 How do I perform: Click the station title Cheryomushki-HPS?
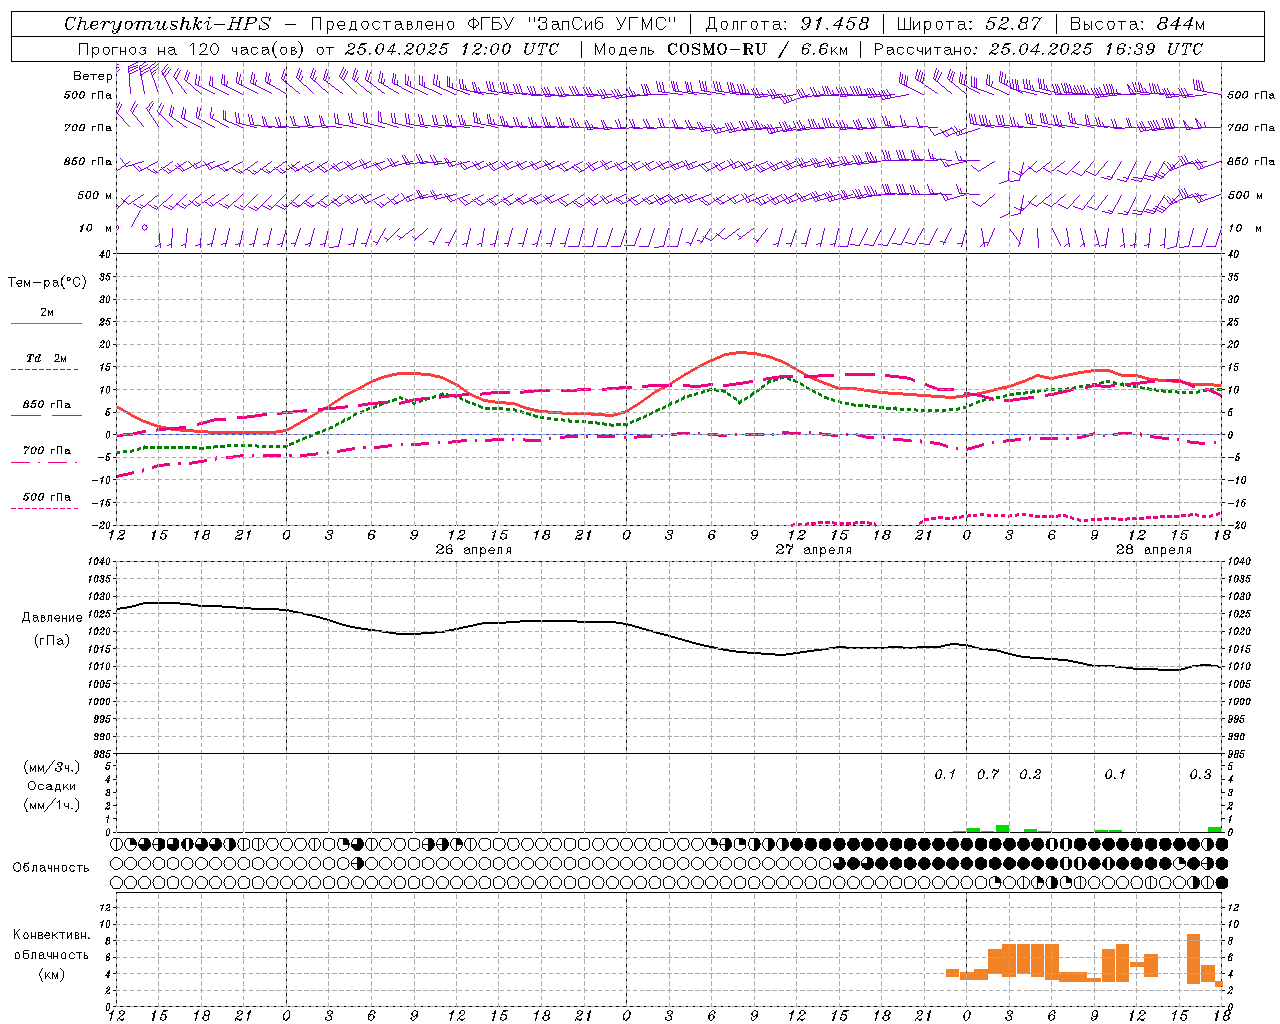click(x=167, y=24)
